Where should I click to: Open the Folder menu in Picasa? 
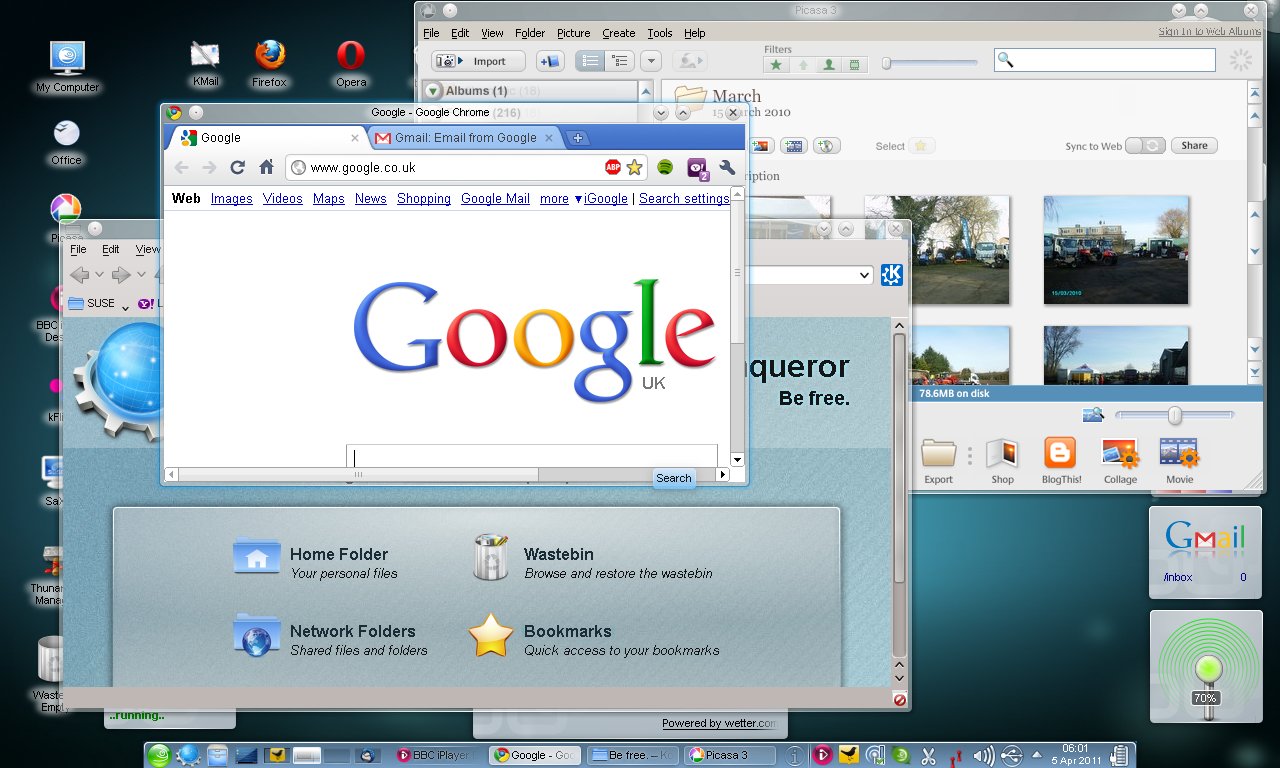click(x=530, y=33)
